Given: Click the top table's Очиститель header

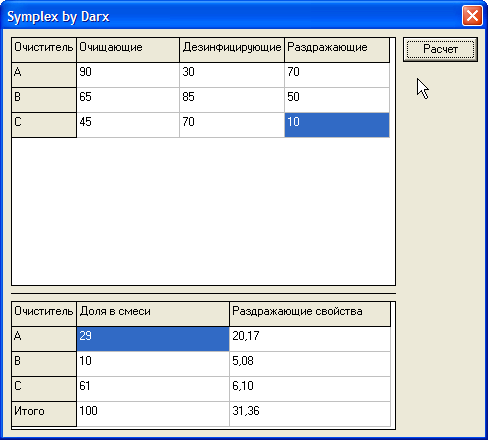Looking at the screenshot, I should (44, 50).
